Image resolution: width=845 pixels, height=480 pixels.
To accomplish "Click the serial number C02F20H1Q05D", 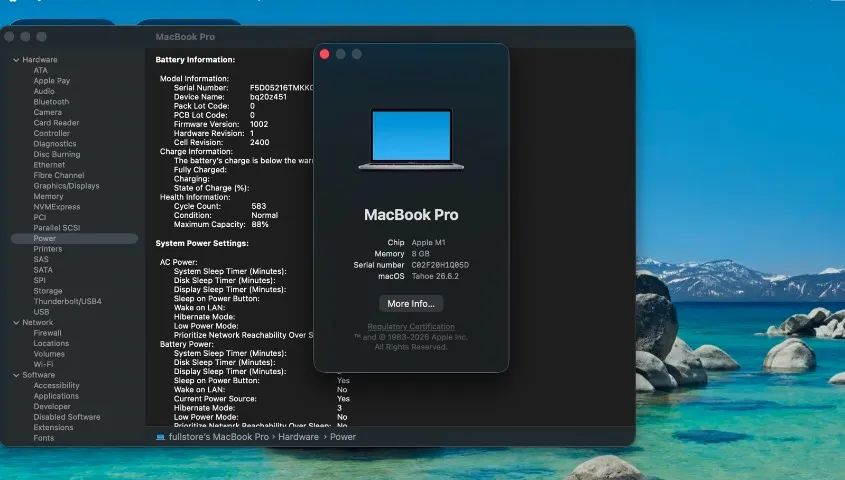I will point(440,265).
